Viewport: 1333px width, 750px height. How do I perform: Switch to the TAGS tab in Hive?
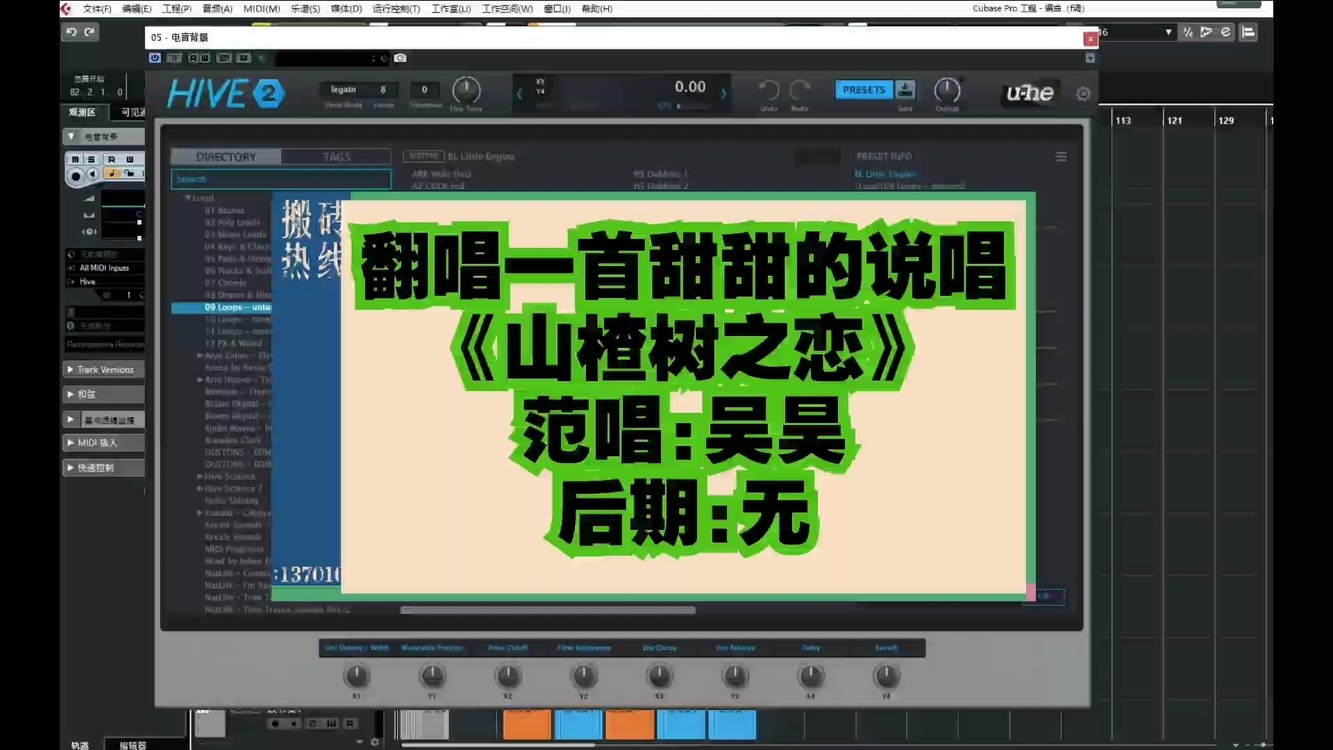[336, 156]
